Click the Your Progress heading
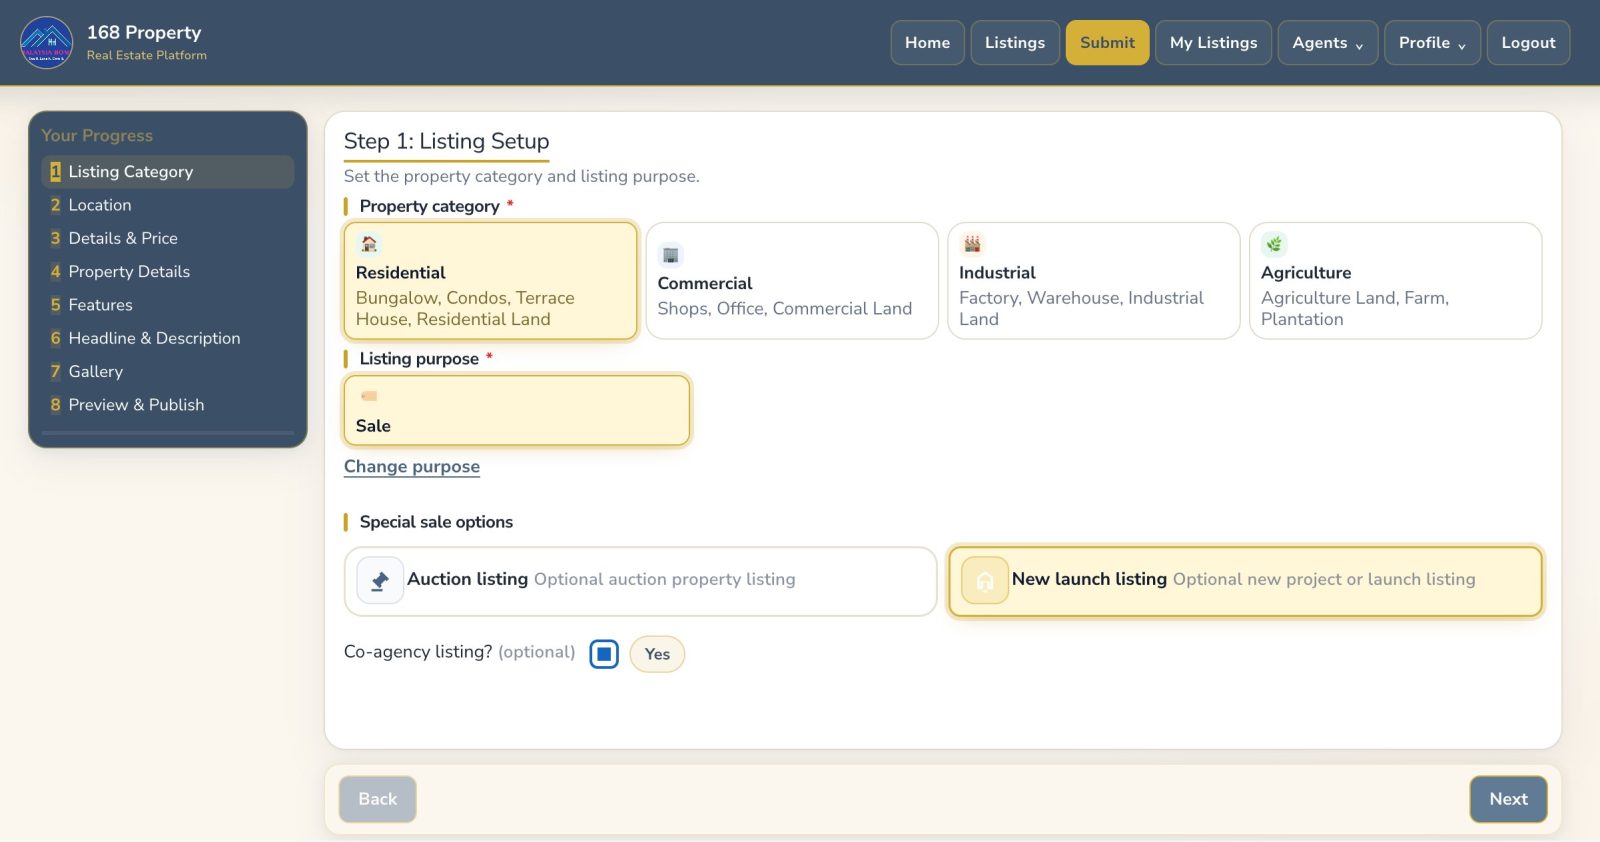This screenshot has width=1600, height=842. click(x=97, y=136)
